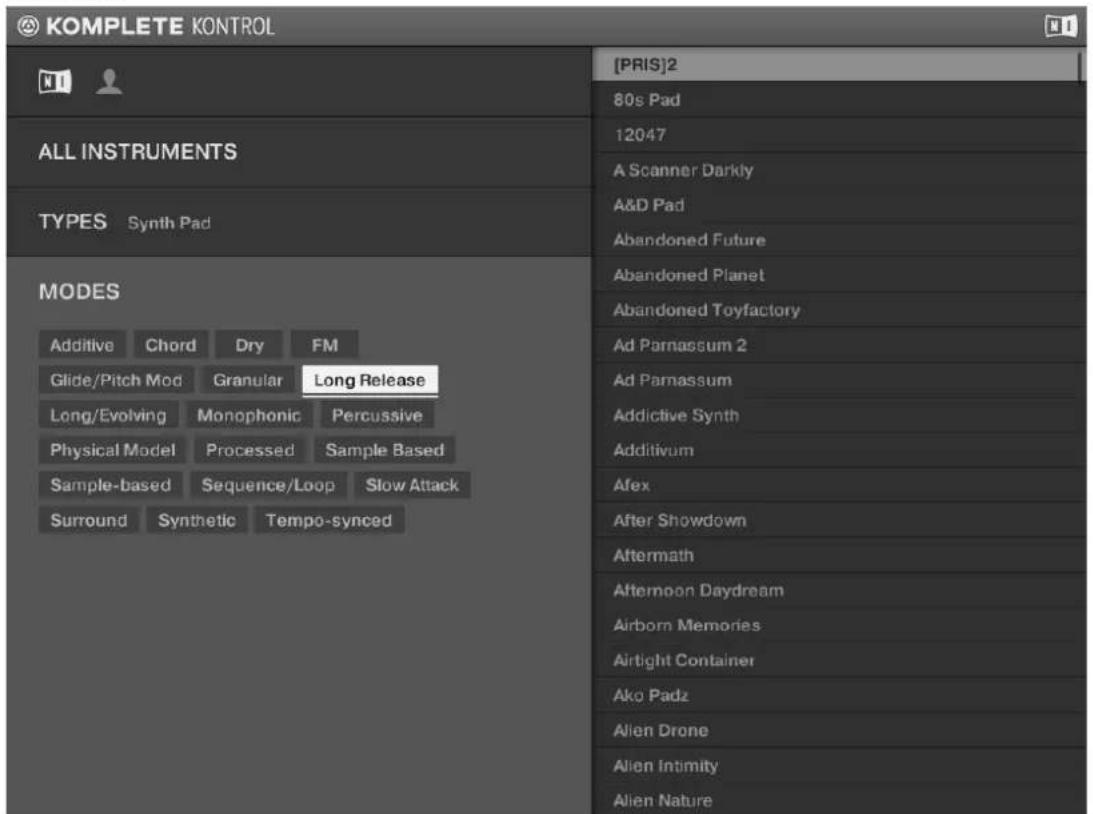The height and width of the screenshot is (814, 1093).
Task: Click the Komplete Kontrol logo icon
Action: pos(28,26)
